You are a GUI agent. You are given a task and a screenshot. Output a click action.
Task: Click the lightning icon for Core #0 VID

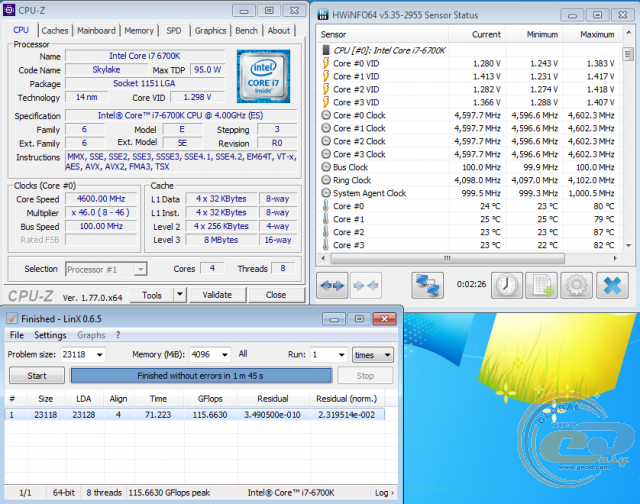(326, 63)
